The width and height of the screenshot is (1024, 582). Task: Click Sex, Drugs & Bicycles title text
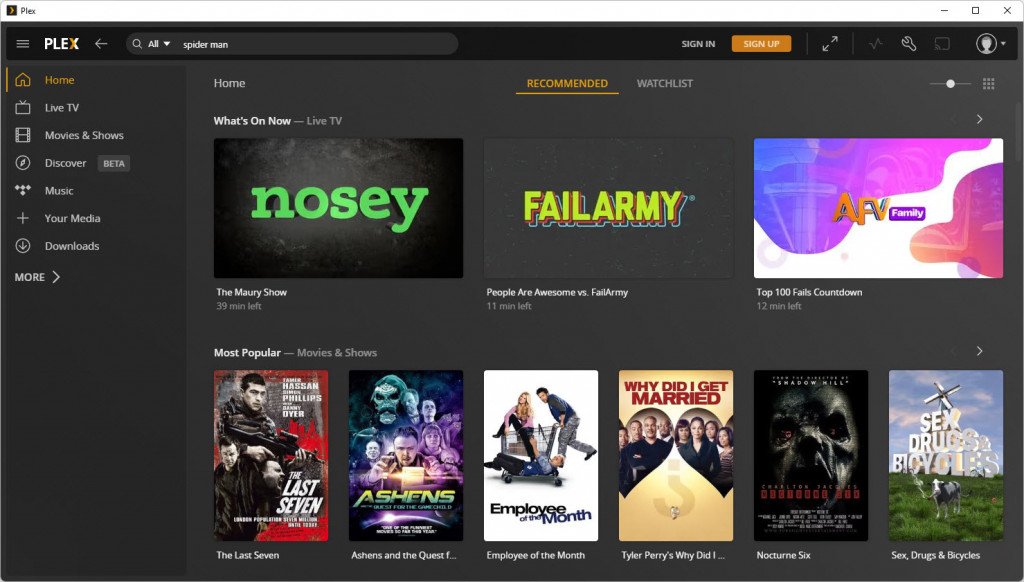click(935, 555)
